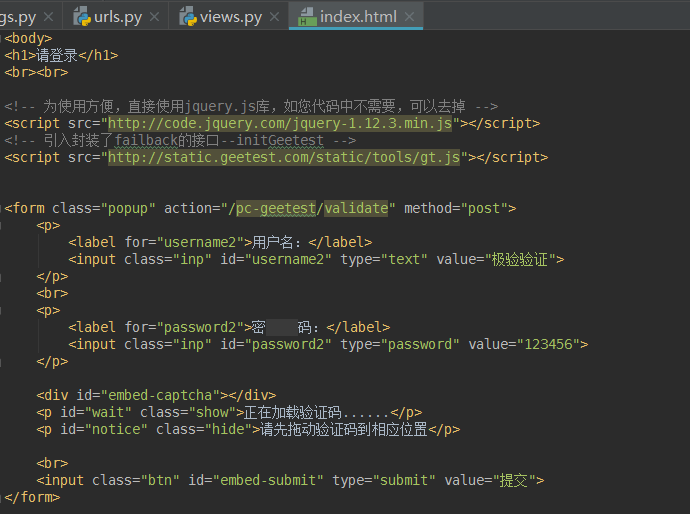Click the type="password" attribute
The width and height of the screenshot is (690, 514).
point(400,344)
